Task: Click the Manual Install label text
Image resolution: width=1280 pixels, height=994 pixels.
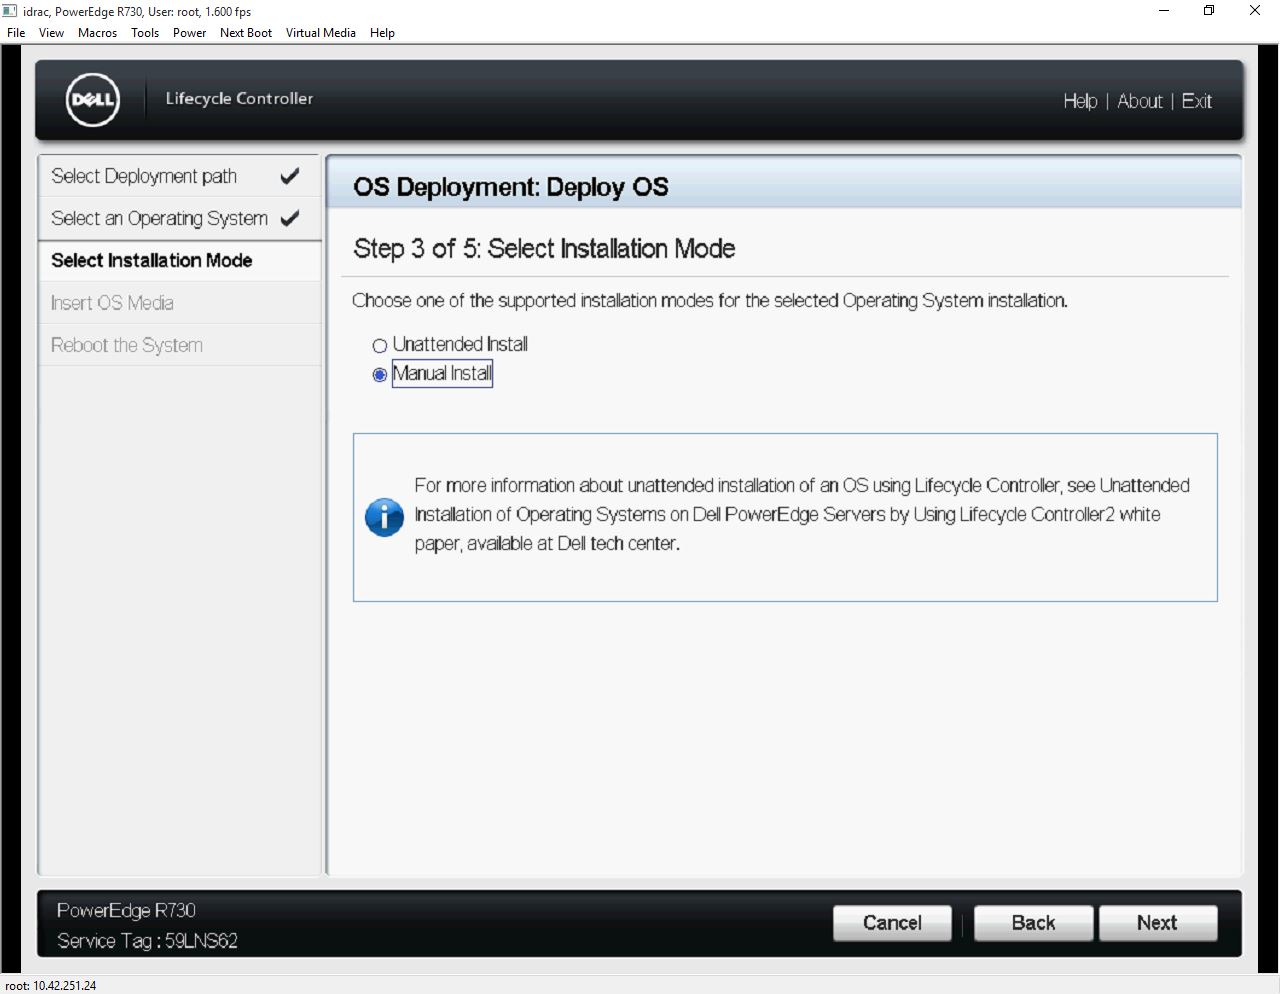Action: [x=442, y=374]
